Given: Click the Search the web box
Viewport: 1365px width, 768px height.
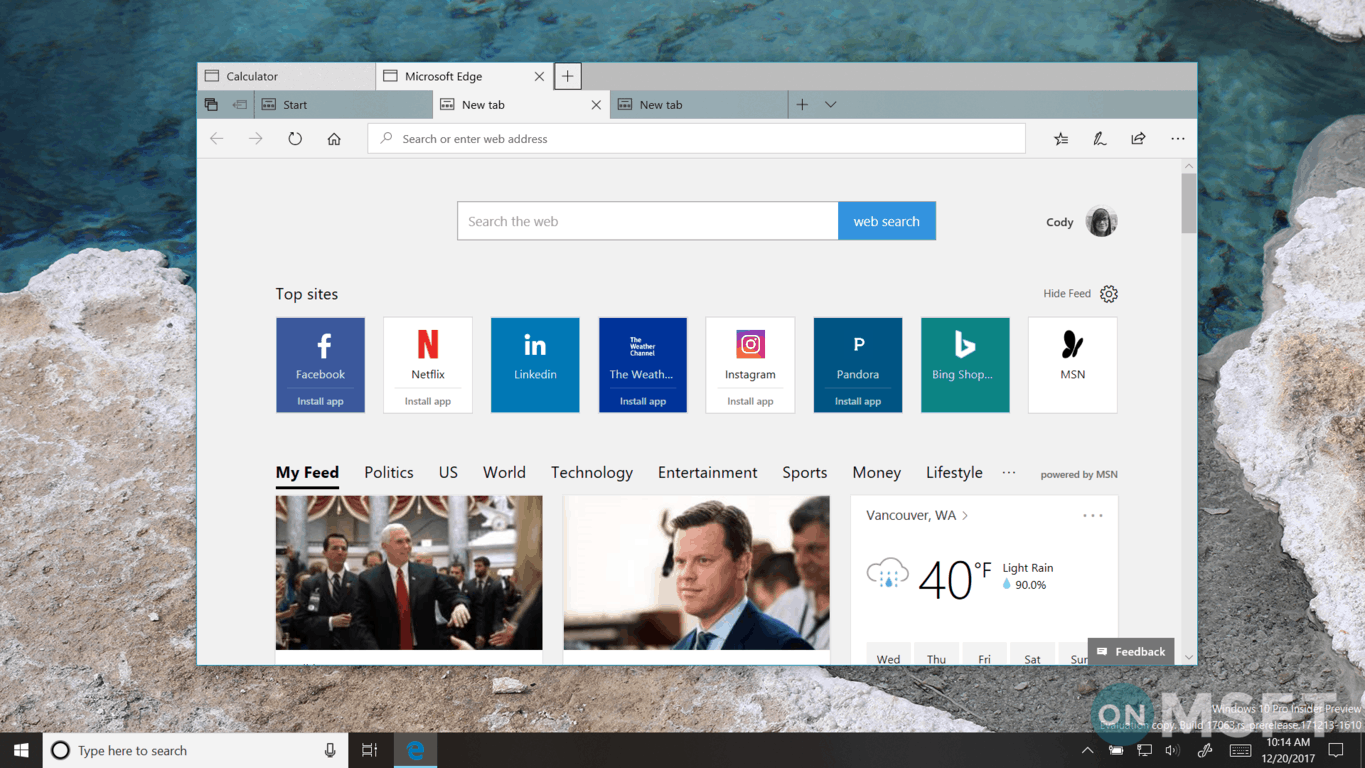Looking at the screenshot, I should tap(648, 221).
